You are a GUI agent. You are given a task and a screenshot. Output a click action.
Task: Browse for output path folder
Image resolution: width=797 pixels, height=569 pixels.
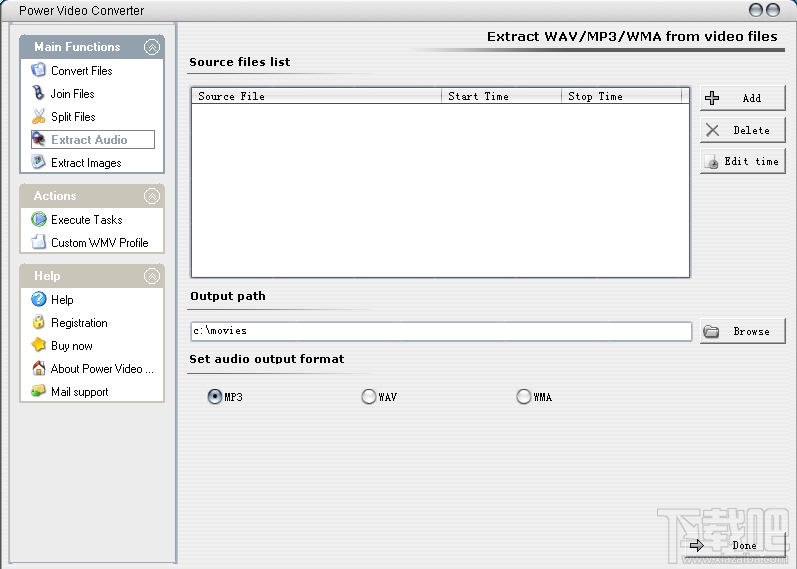pos(743,331)
